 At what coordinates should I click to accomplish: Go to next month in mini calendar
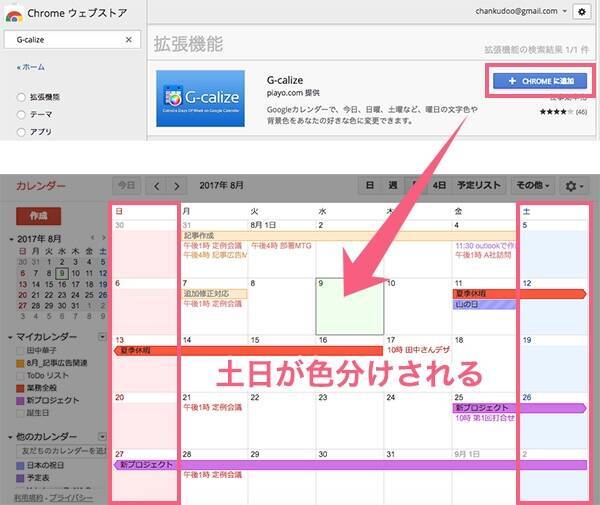(103, 238)
